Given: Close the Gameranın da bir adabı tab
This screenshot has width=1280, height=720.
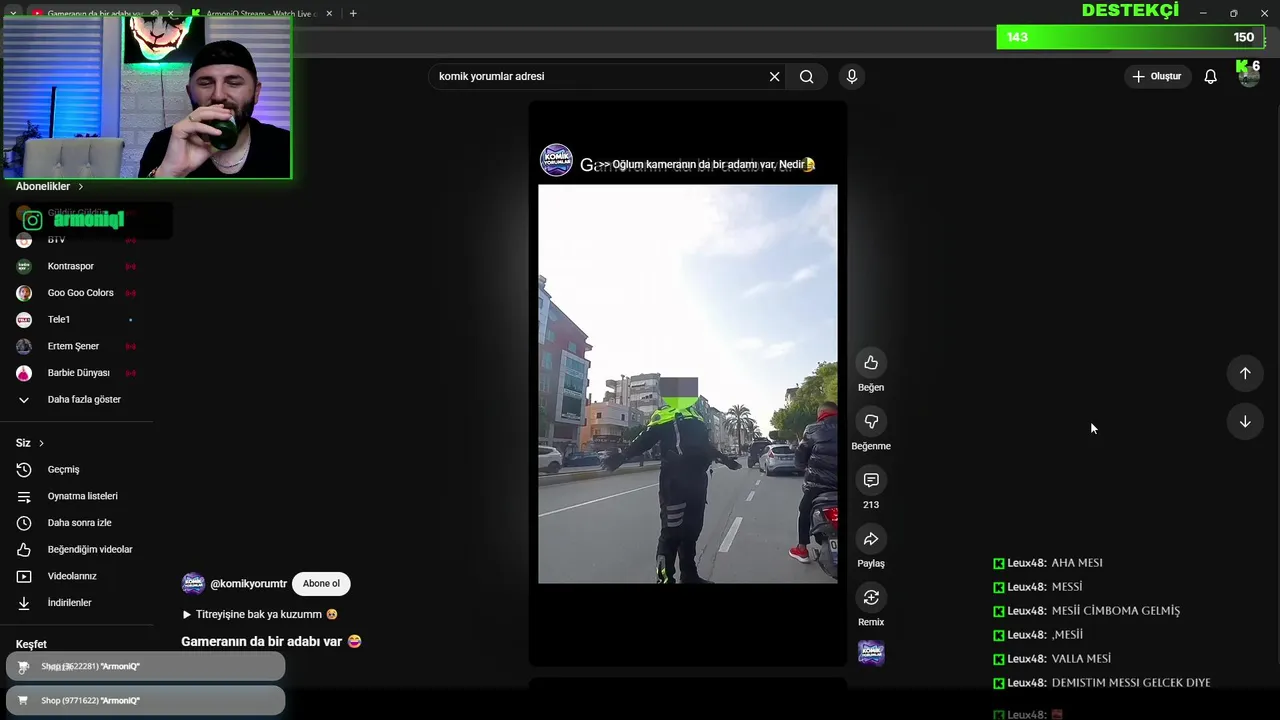Looking at the screenshot, I should [x=170, y=14].
